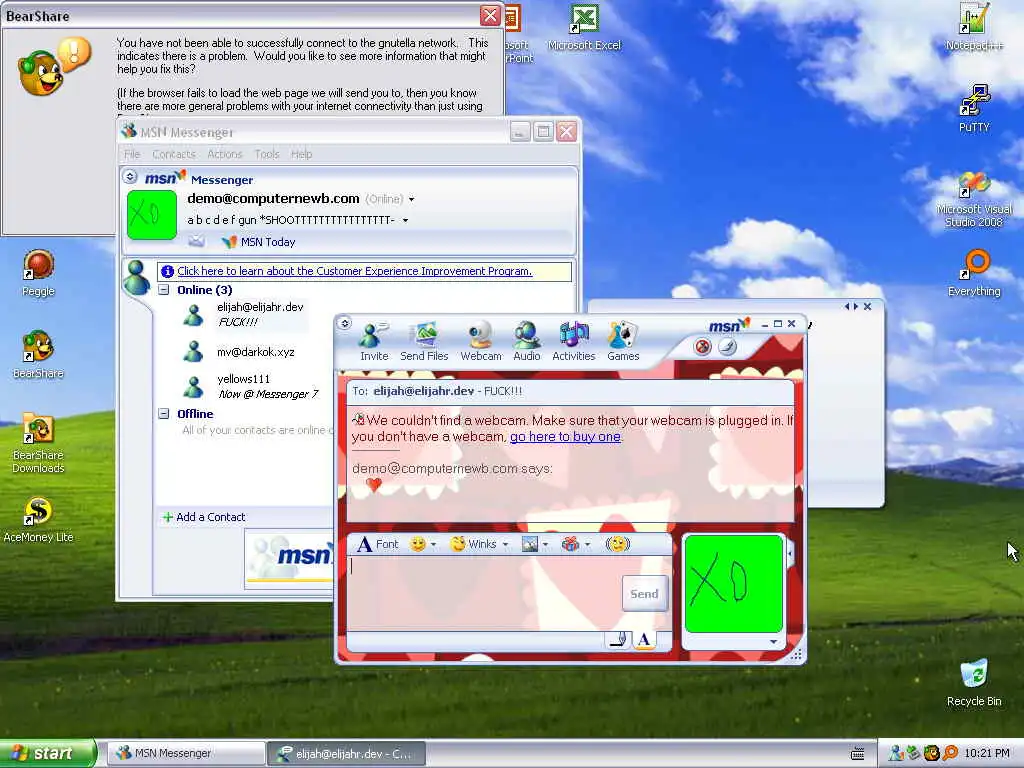
Task: Open PuTTY desktop shortcut
Action: tap(974, 109)
